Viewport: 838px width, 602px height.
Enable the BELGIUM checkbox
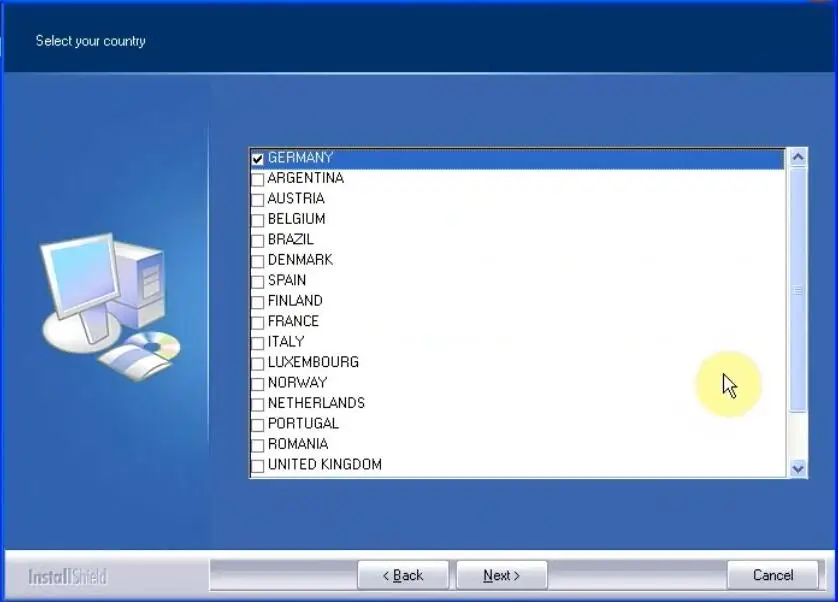click(x=258, y=220)
